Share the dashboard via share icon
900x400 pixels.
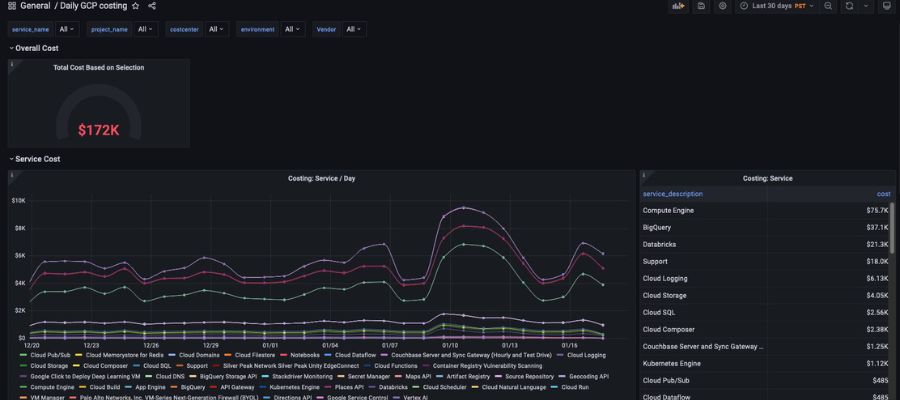click(152, 6)
